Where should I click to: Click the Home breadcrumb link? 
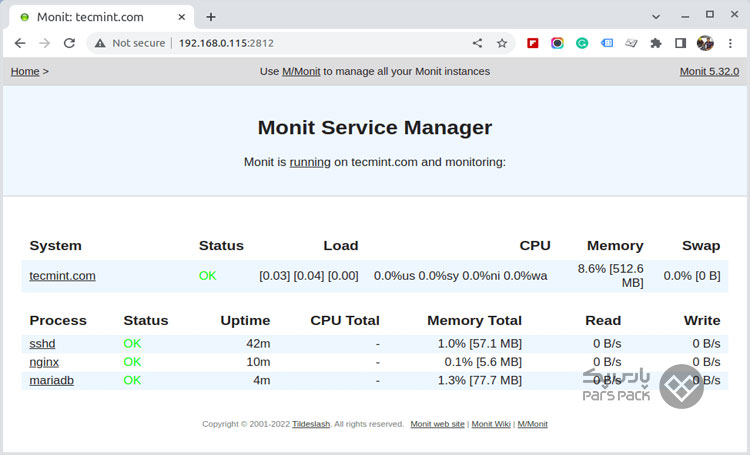tap(25, 71)
